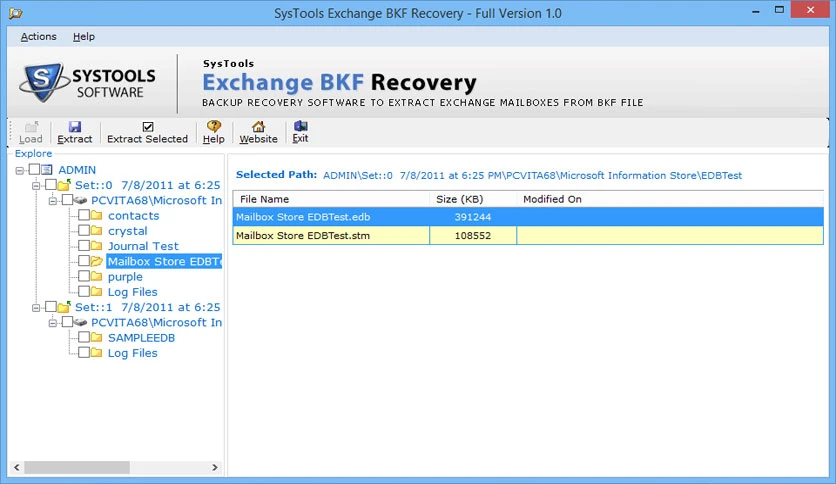Click the Set::0 backup set folder icon
The width and height of the screenshot is (836, 484).
coord(64,185)
